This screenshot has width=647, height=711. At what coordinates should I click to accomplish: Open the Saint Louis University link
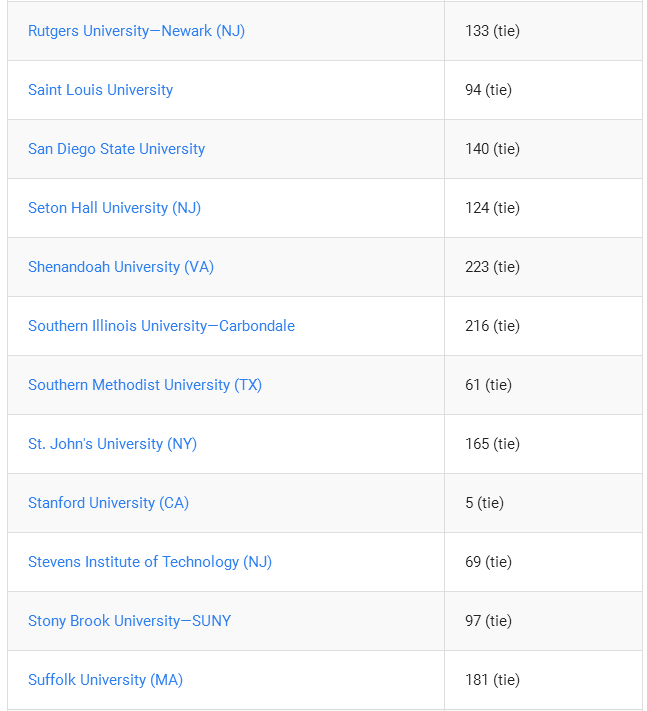[x=101, y=90]
